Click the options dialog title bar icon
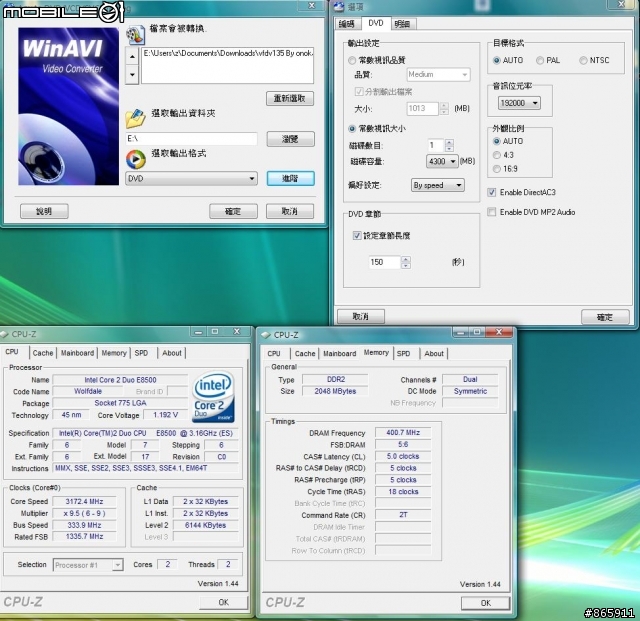This screenshot has height=621, width=640. 339,6
